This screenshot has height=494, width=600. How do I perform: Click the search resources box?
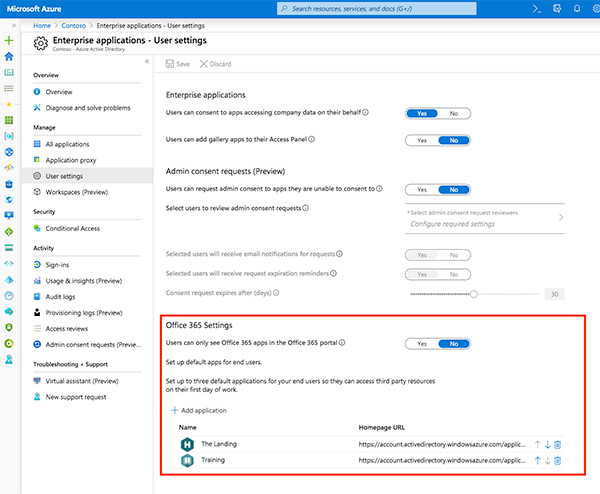click(x=377, y=8)
